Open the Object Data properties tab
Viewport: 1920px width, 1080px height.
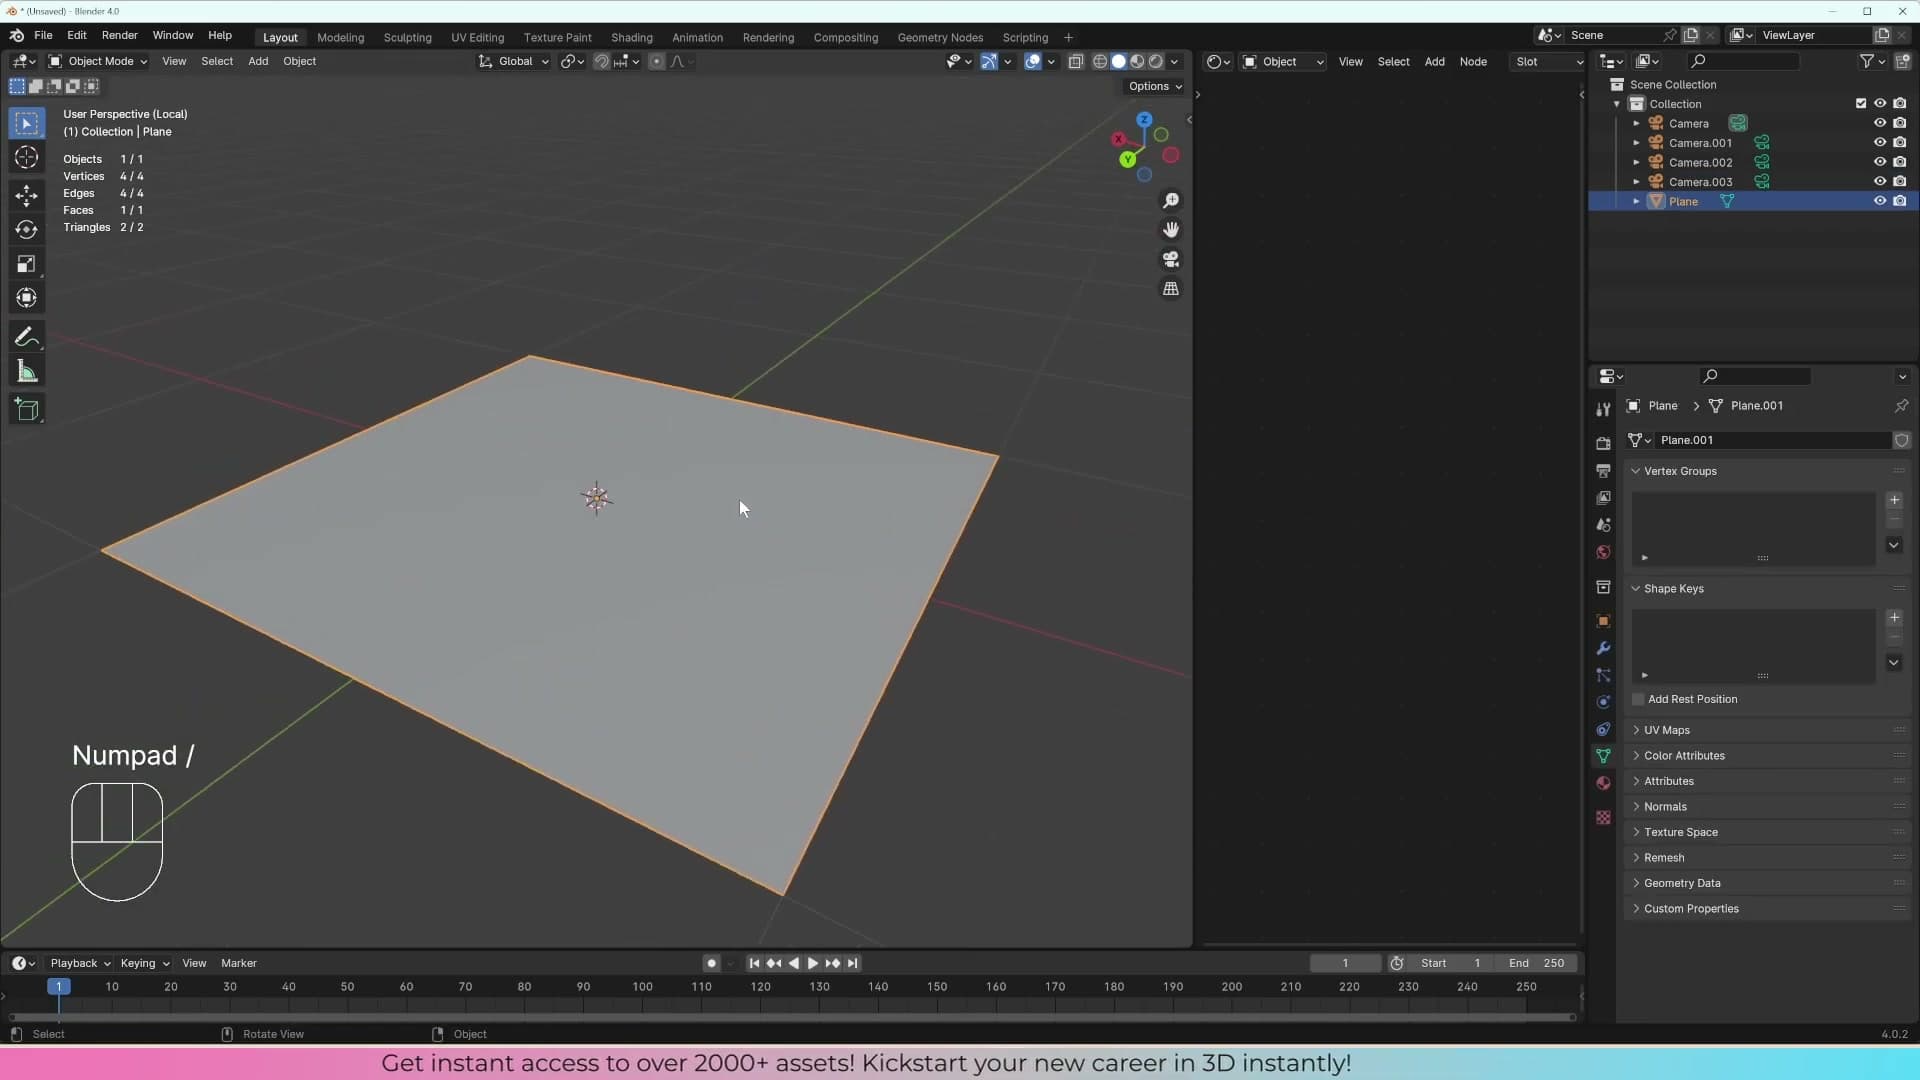[1603, 756]
